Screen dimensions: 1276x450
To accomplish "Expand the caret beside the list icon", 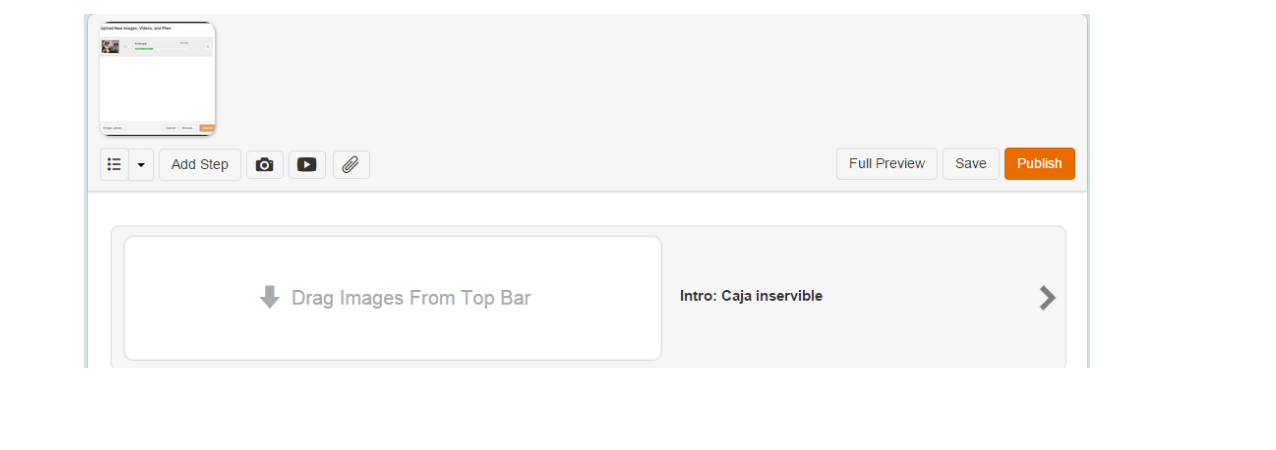I will click(x=141, y=164).
